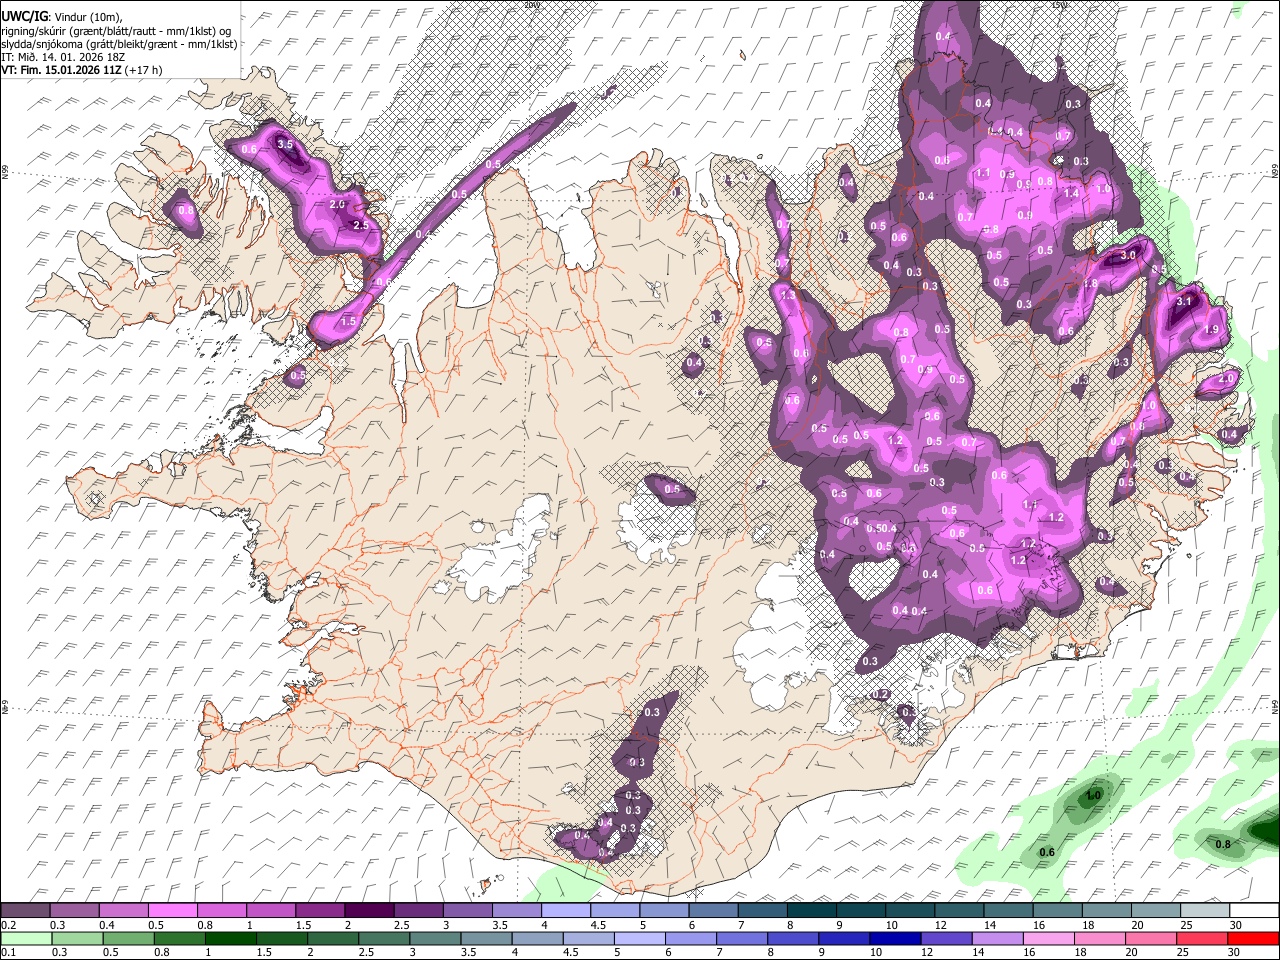Pick the rain scale swatch between 0.5 and 0.8
1280x960 pixels.
pyautogui.click(x=128, y=938)
